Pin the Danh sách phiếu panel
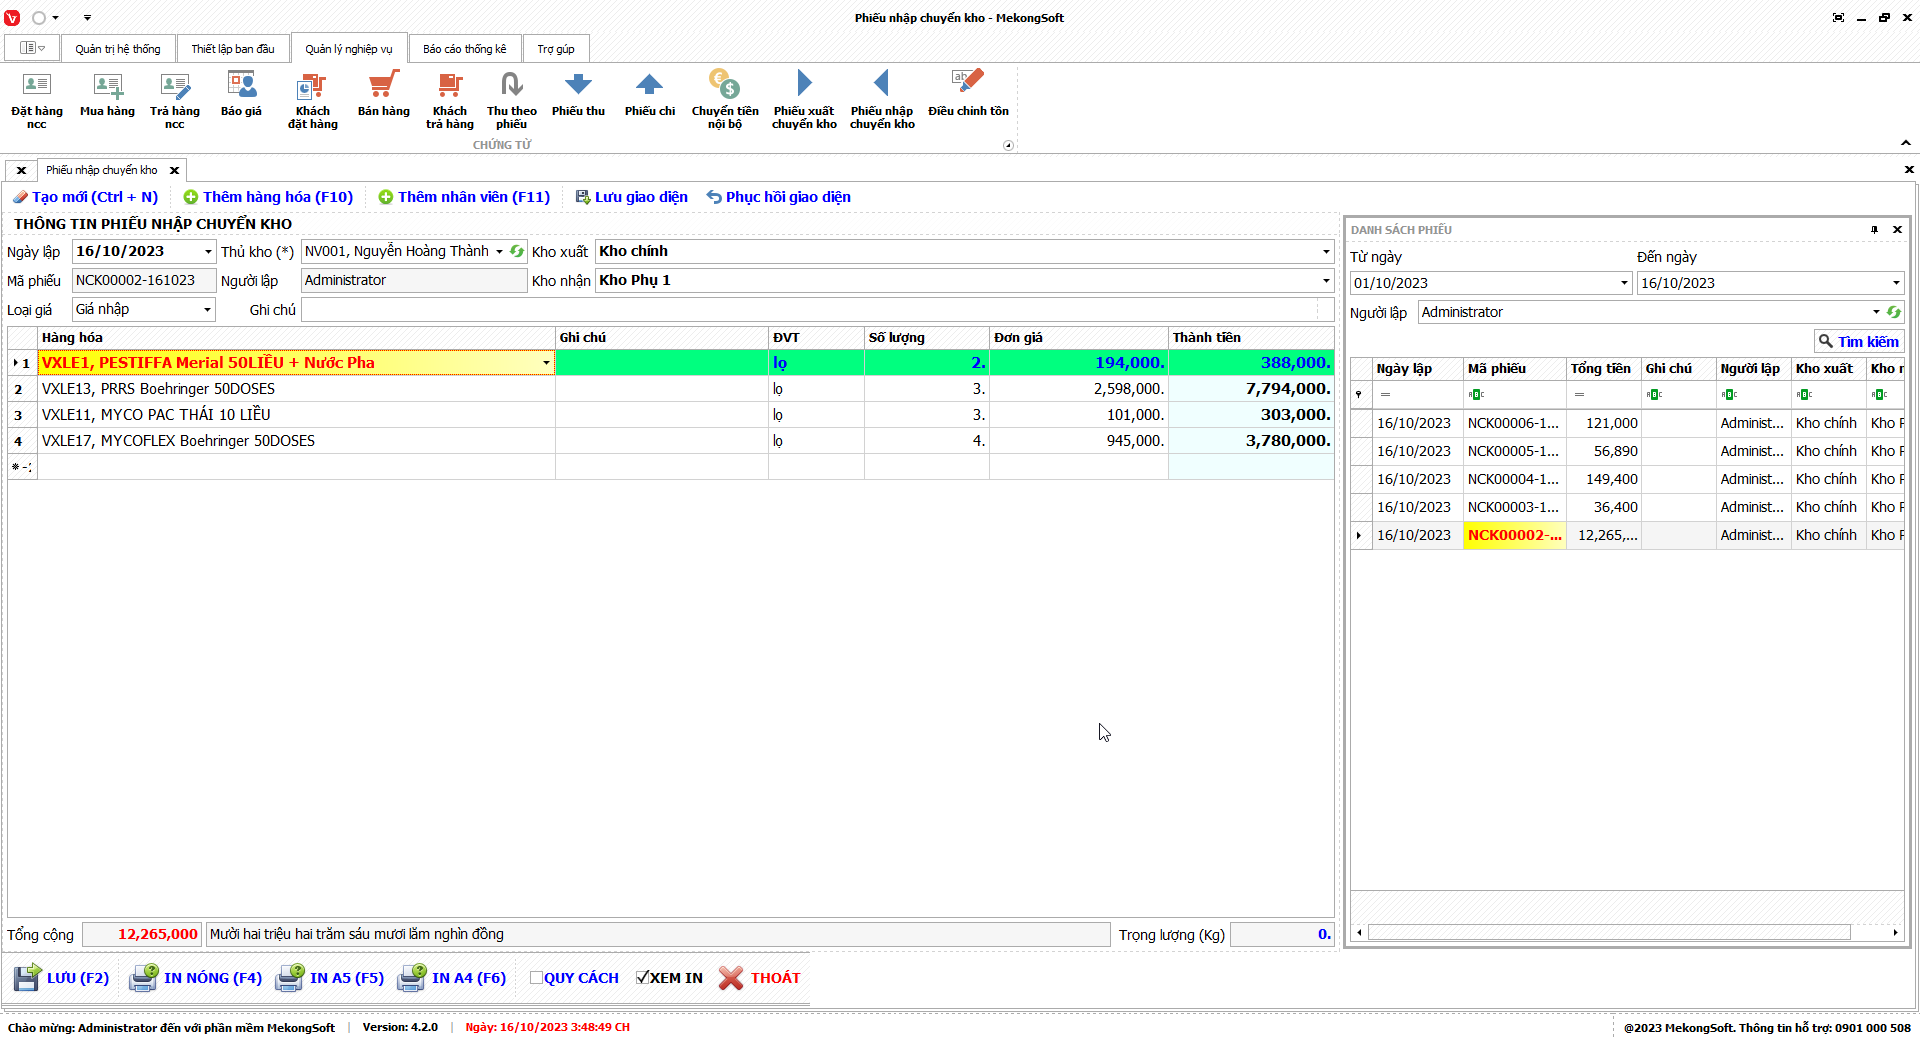Screen dimensions: 1920x1039 pyautogui.click(x=1874, y=230)
